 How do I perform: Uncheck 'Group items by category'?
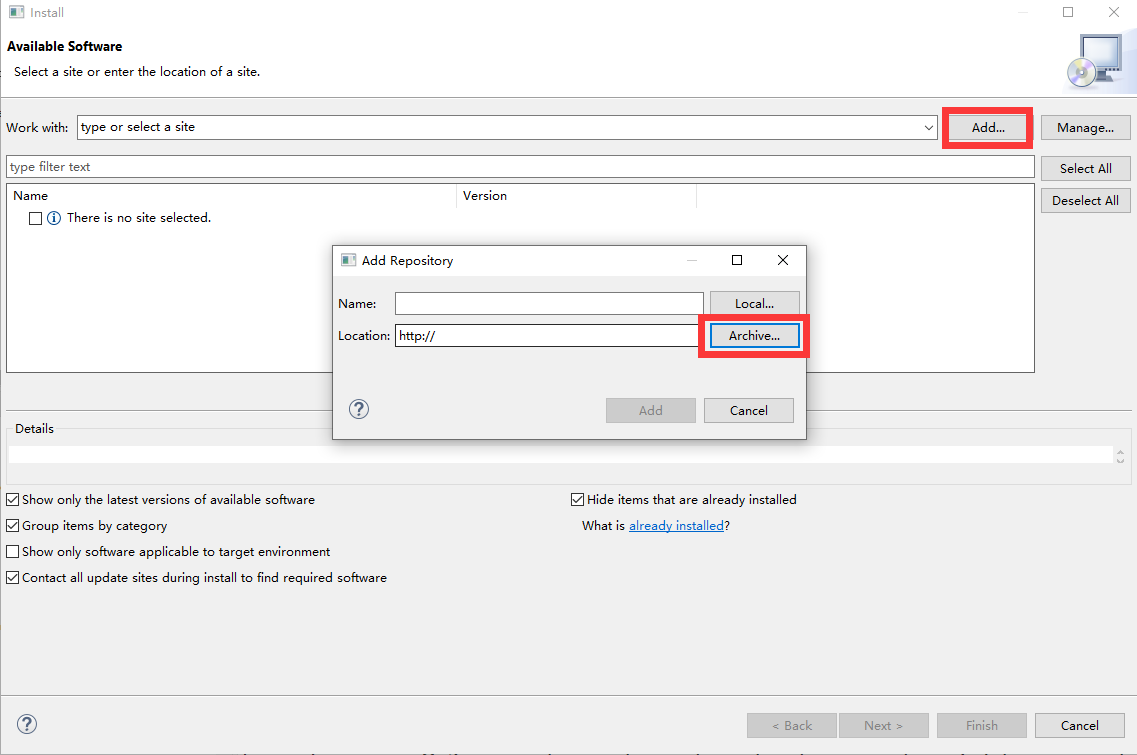[12, 526]
